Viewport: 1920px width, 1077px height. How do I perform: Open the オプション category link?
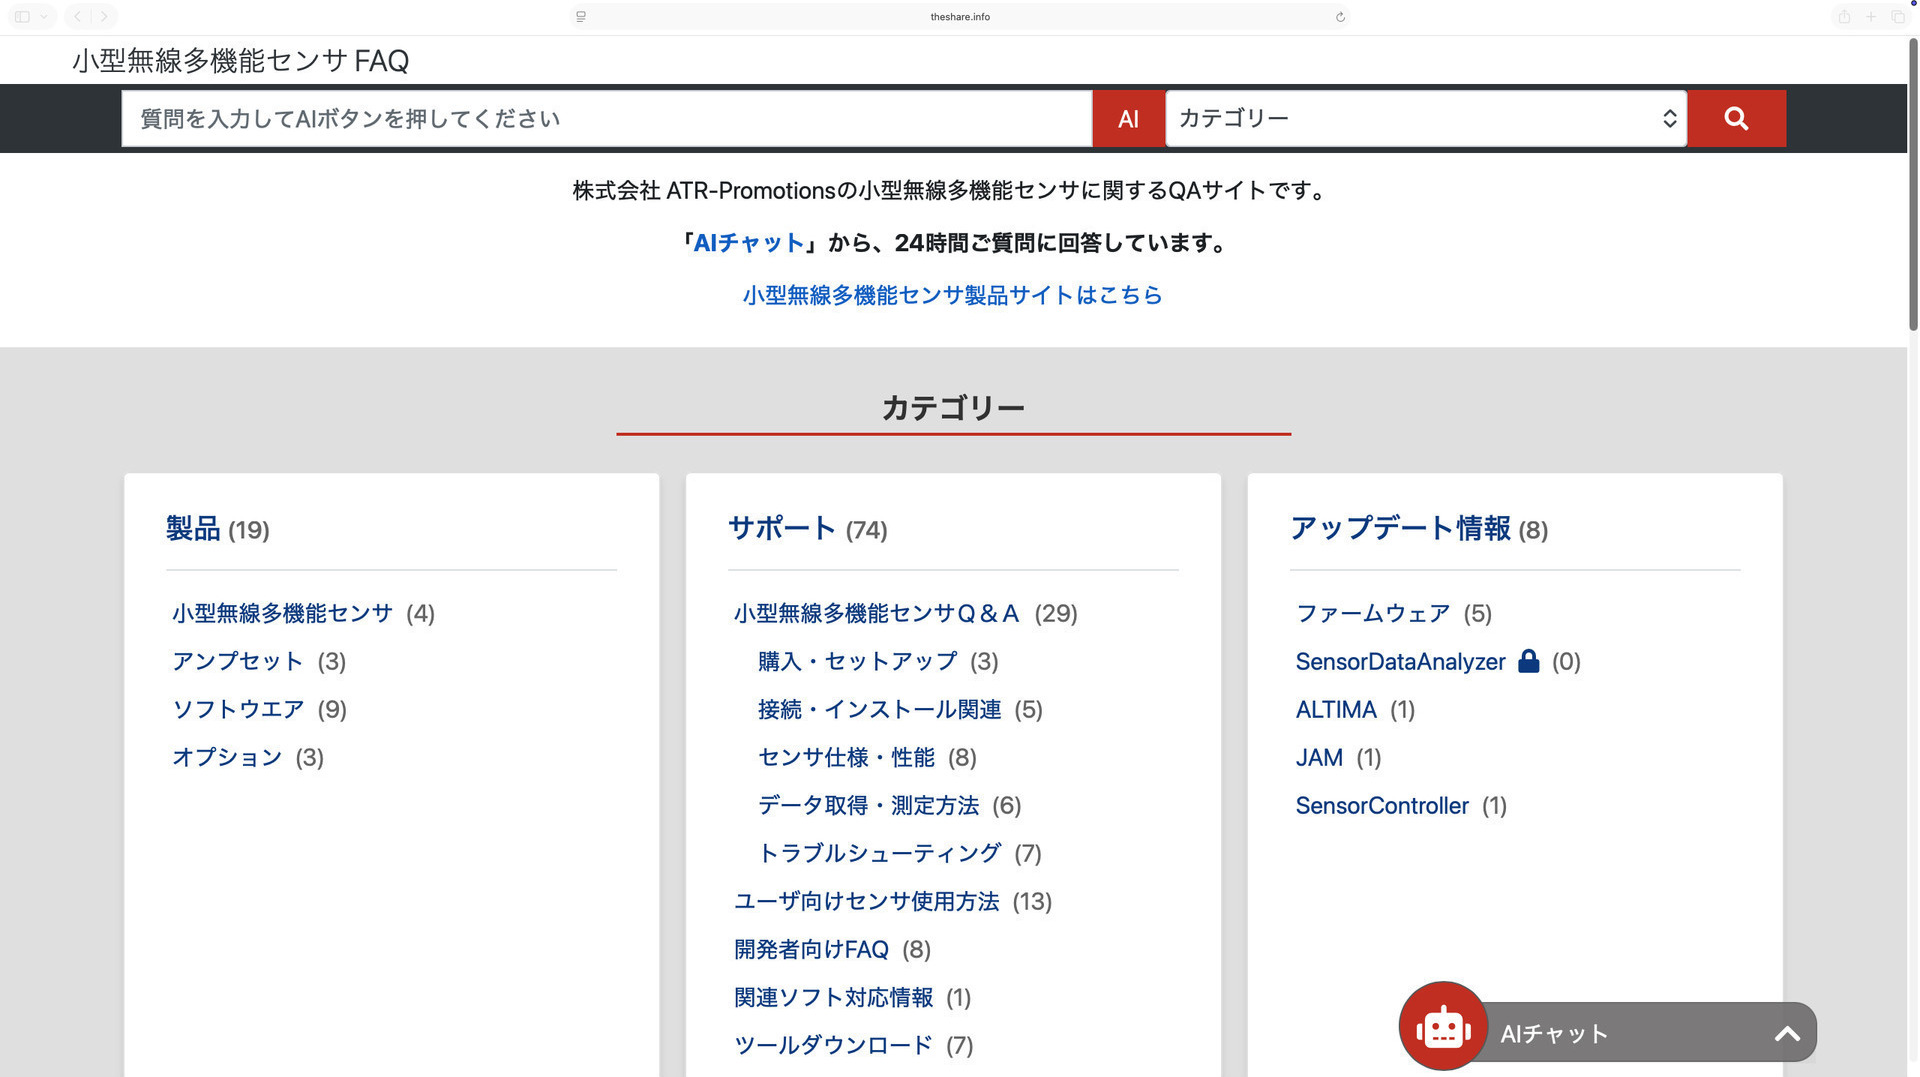pos(227,757)
